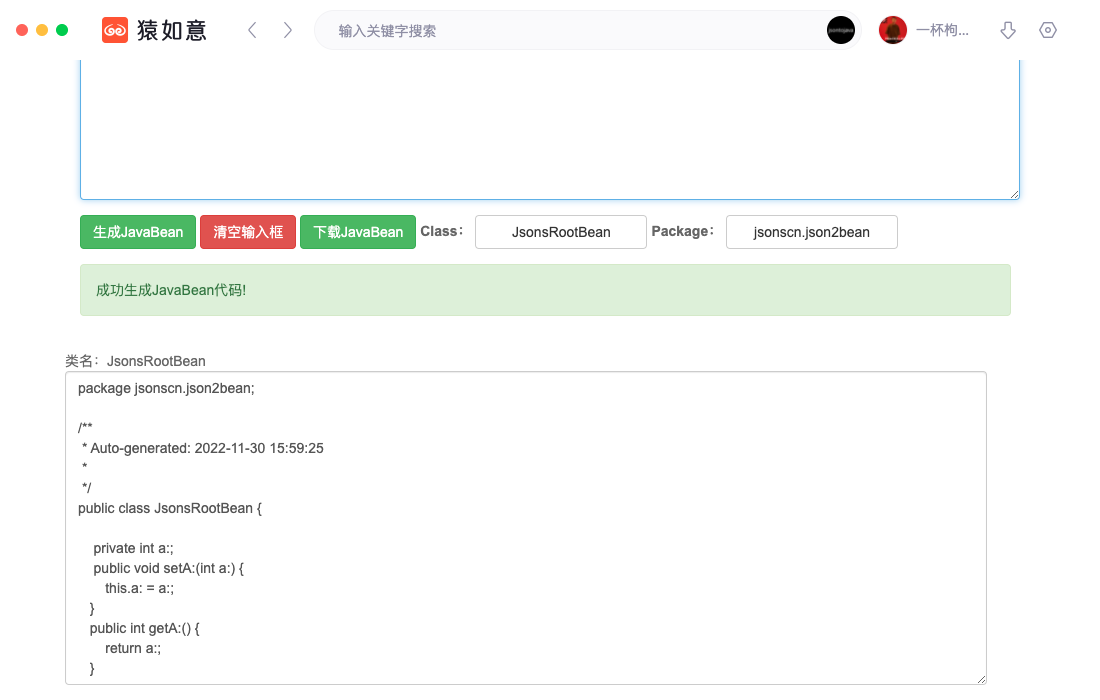Click the yellow macOS minimize button

(42, 30)
